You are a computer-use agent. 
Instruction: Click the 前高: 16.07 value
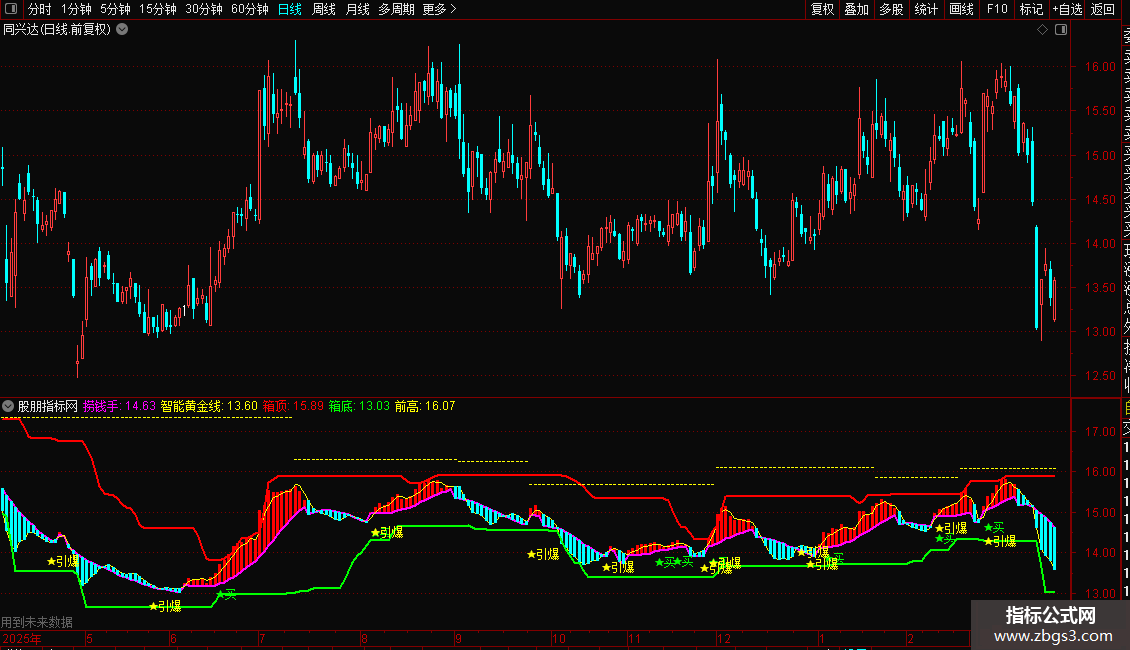(425, 406)
